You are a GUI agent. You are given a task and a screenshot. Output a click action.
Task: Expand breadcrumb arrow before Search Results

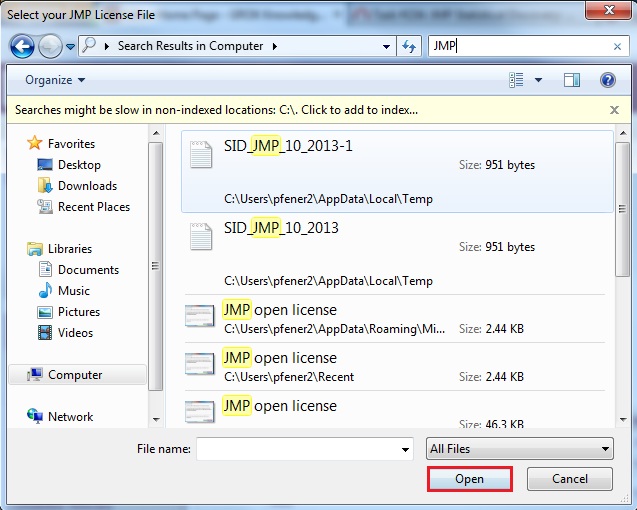107,46
